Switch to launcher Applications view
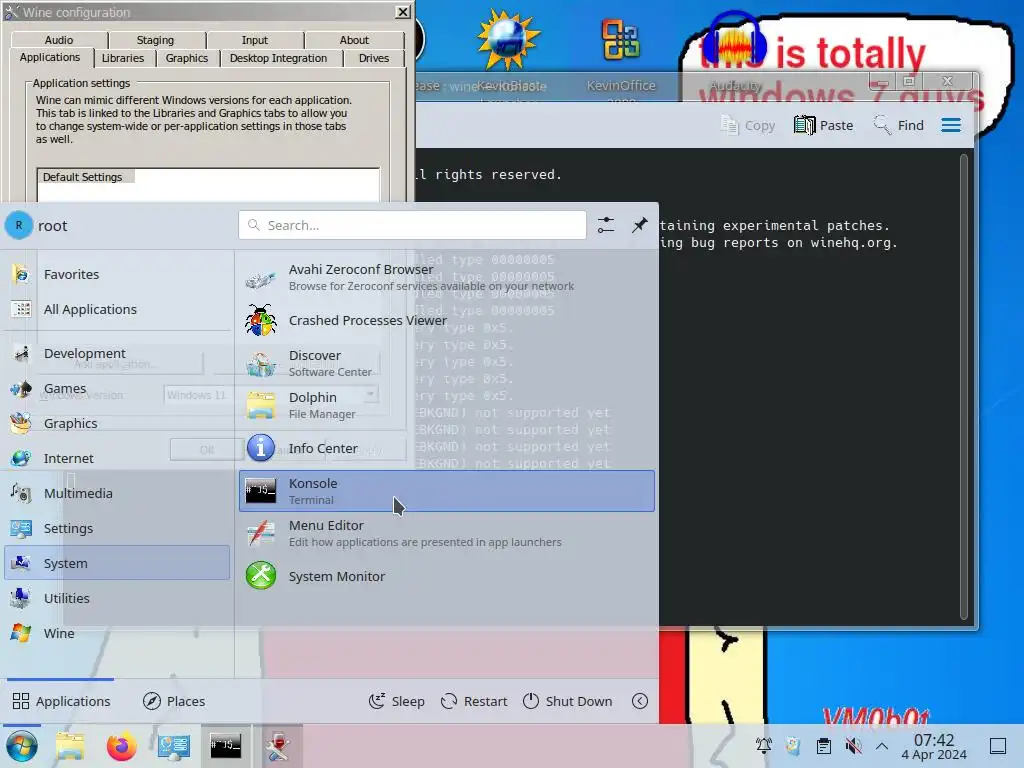This screenshot has height=768, width=1024. click(x=62, y=701)
